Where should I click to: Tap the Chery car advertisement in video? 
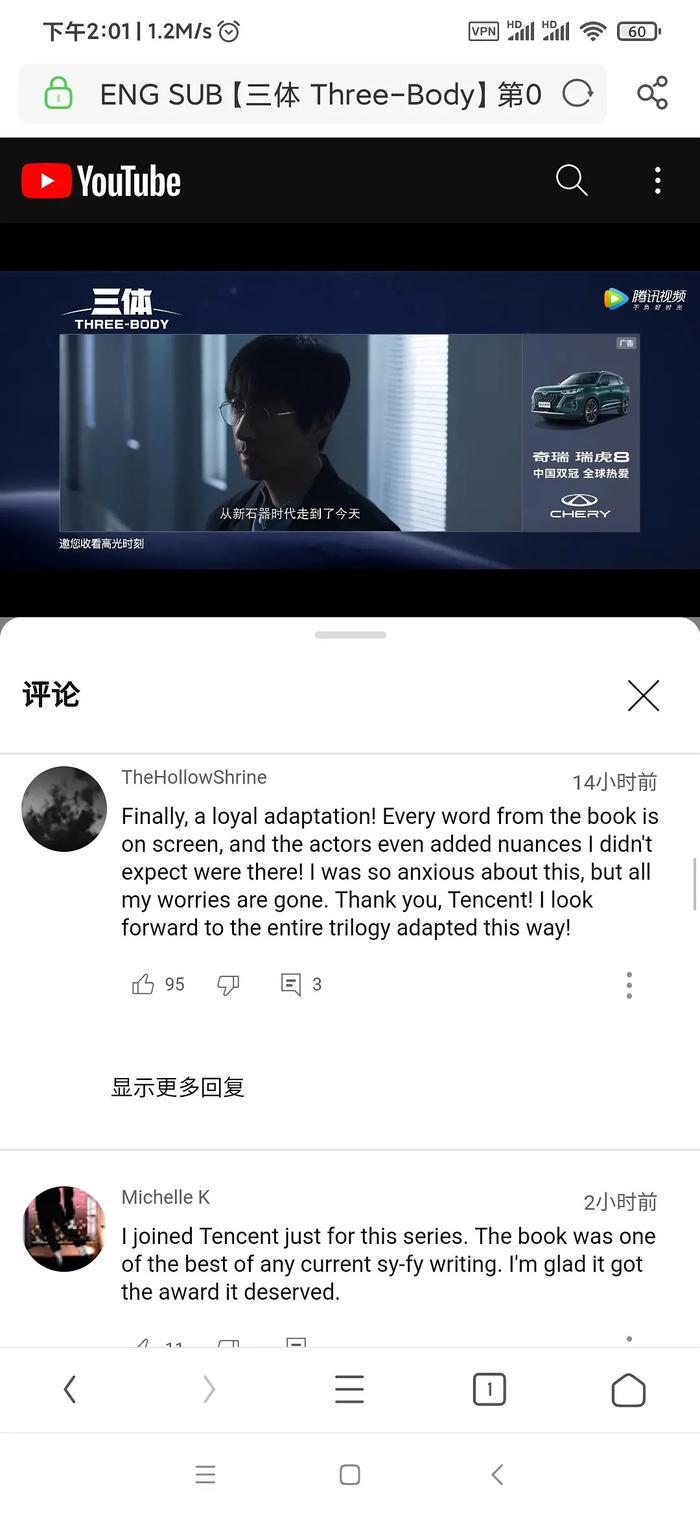(580, 433)
